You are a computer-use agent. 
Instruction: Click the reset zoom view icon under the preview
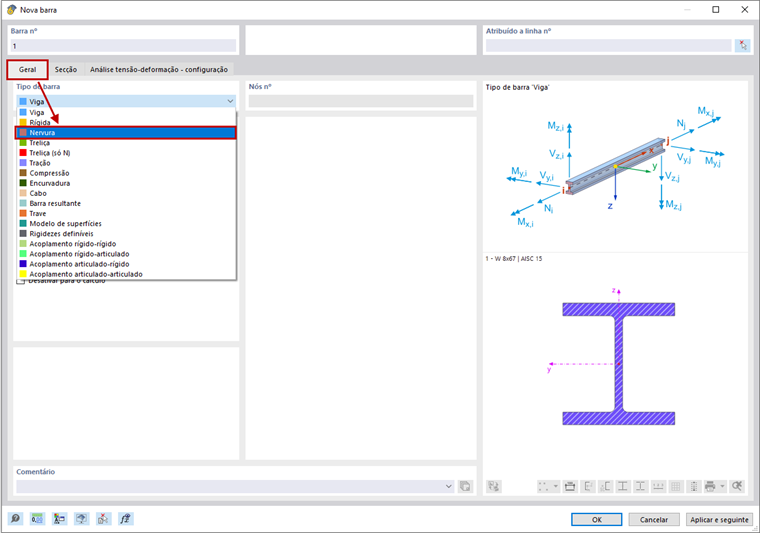pos(737,486)
